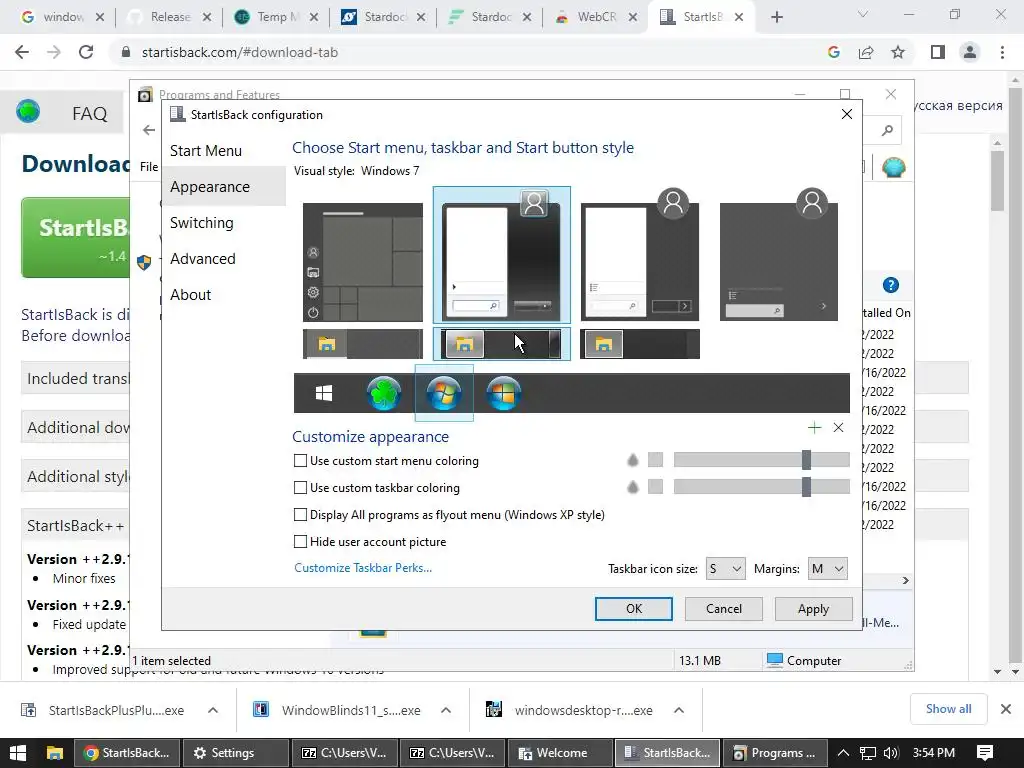Open File Explorer from taskbar
This screenshot has width=1024, height=768.
click(x=54, y=753)
